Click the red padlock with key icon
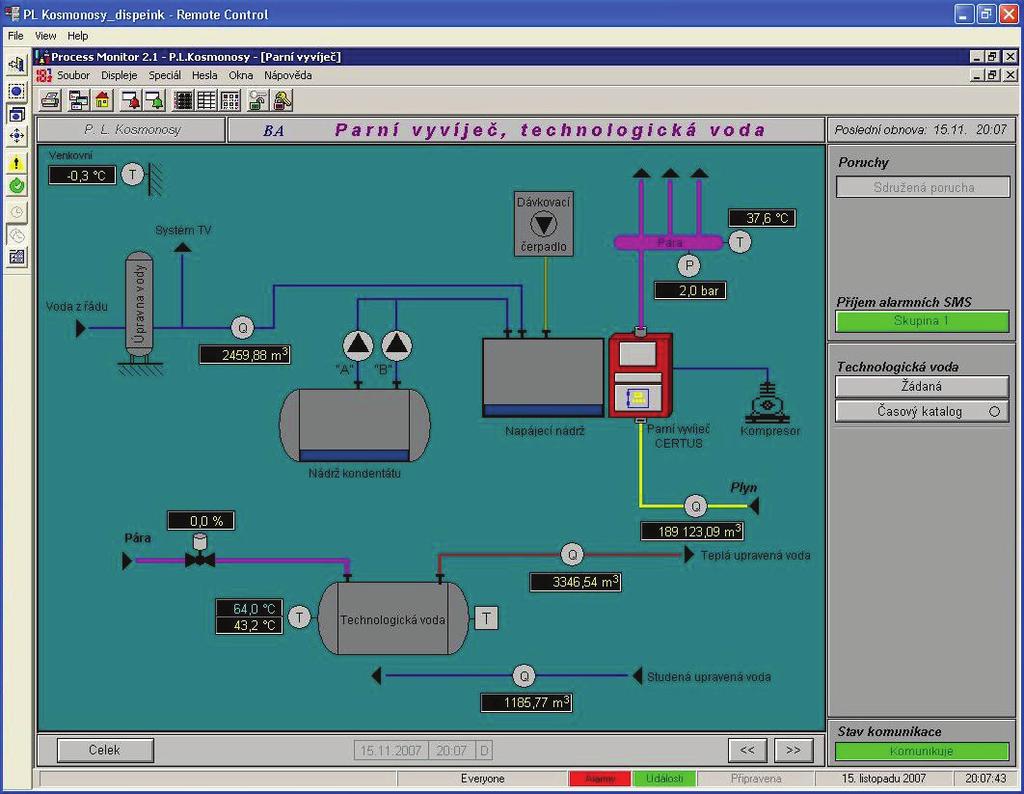1024x794 pixels. tap(282, 101)
